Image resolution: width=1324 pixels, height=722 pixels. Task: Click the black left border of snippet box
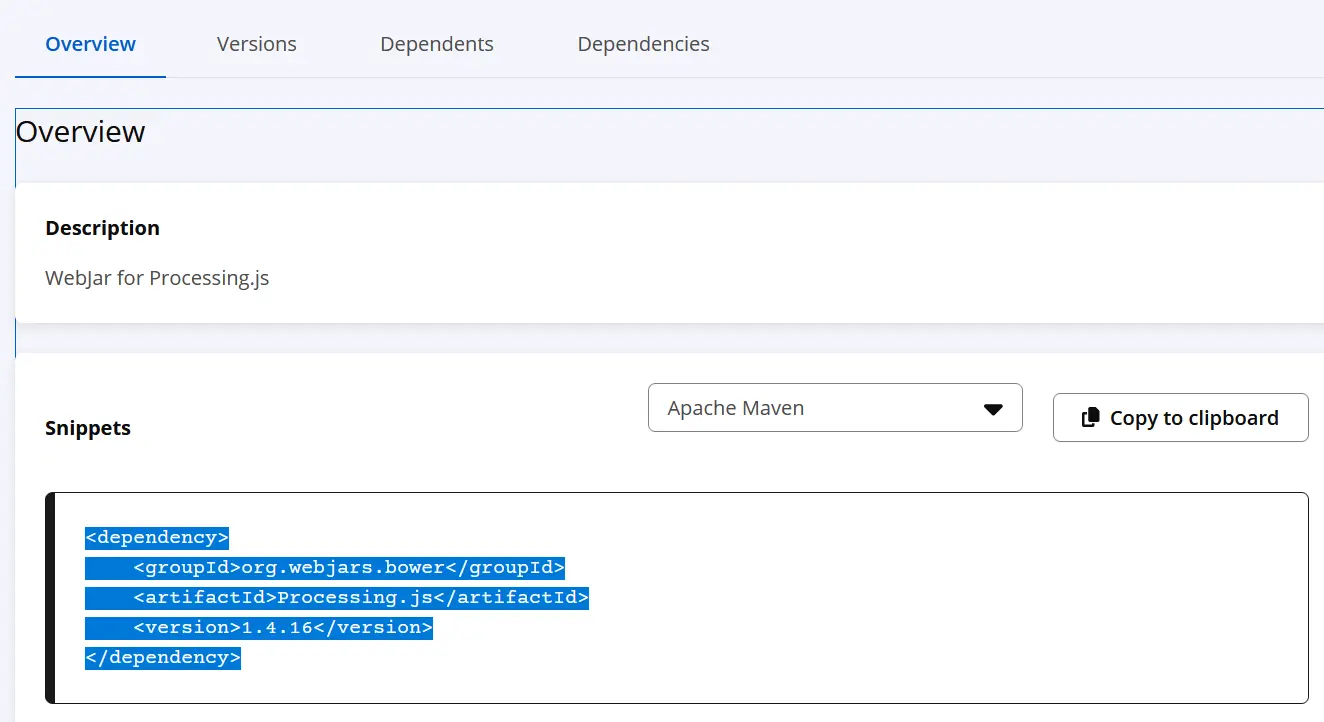[x=50, y=598]
